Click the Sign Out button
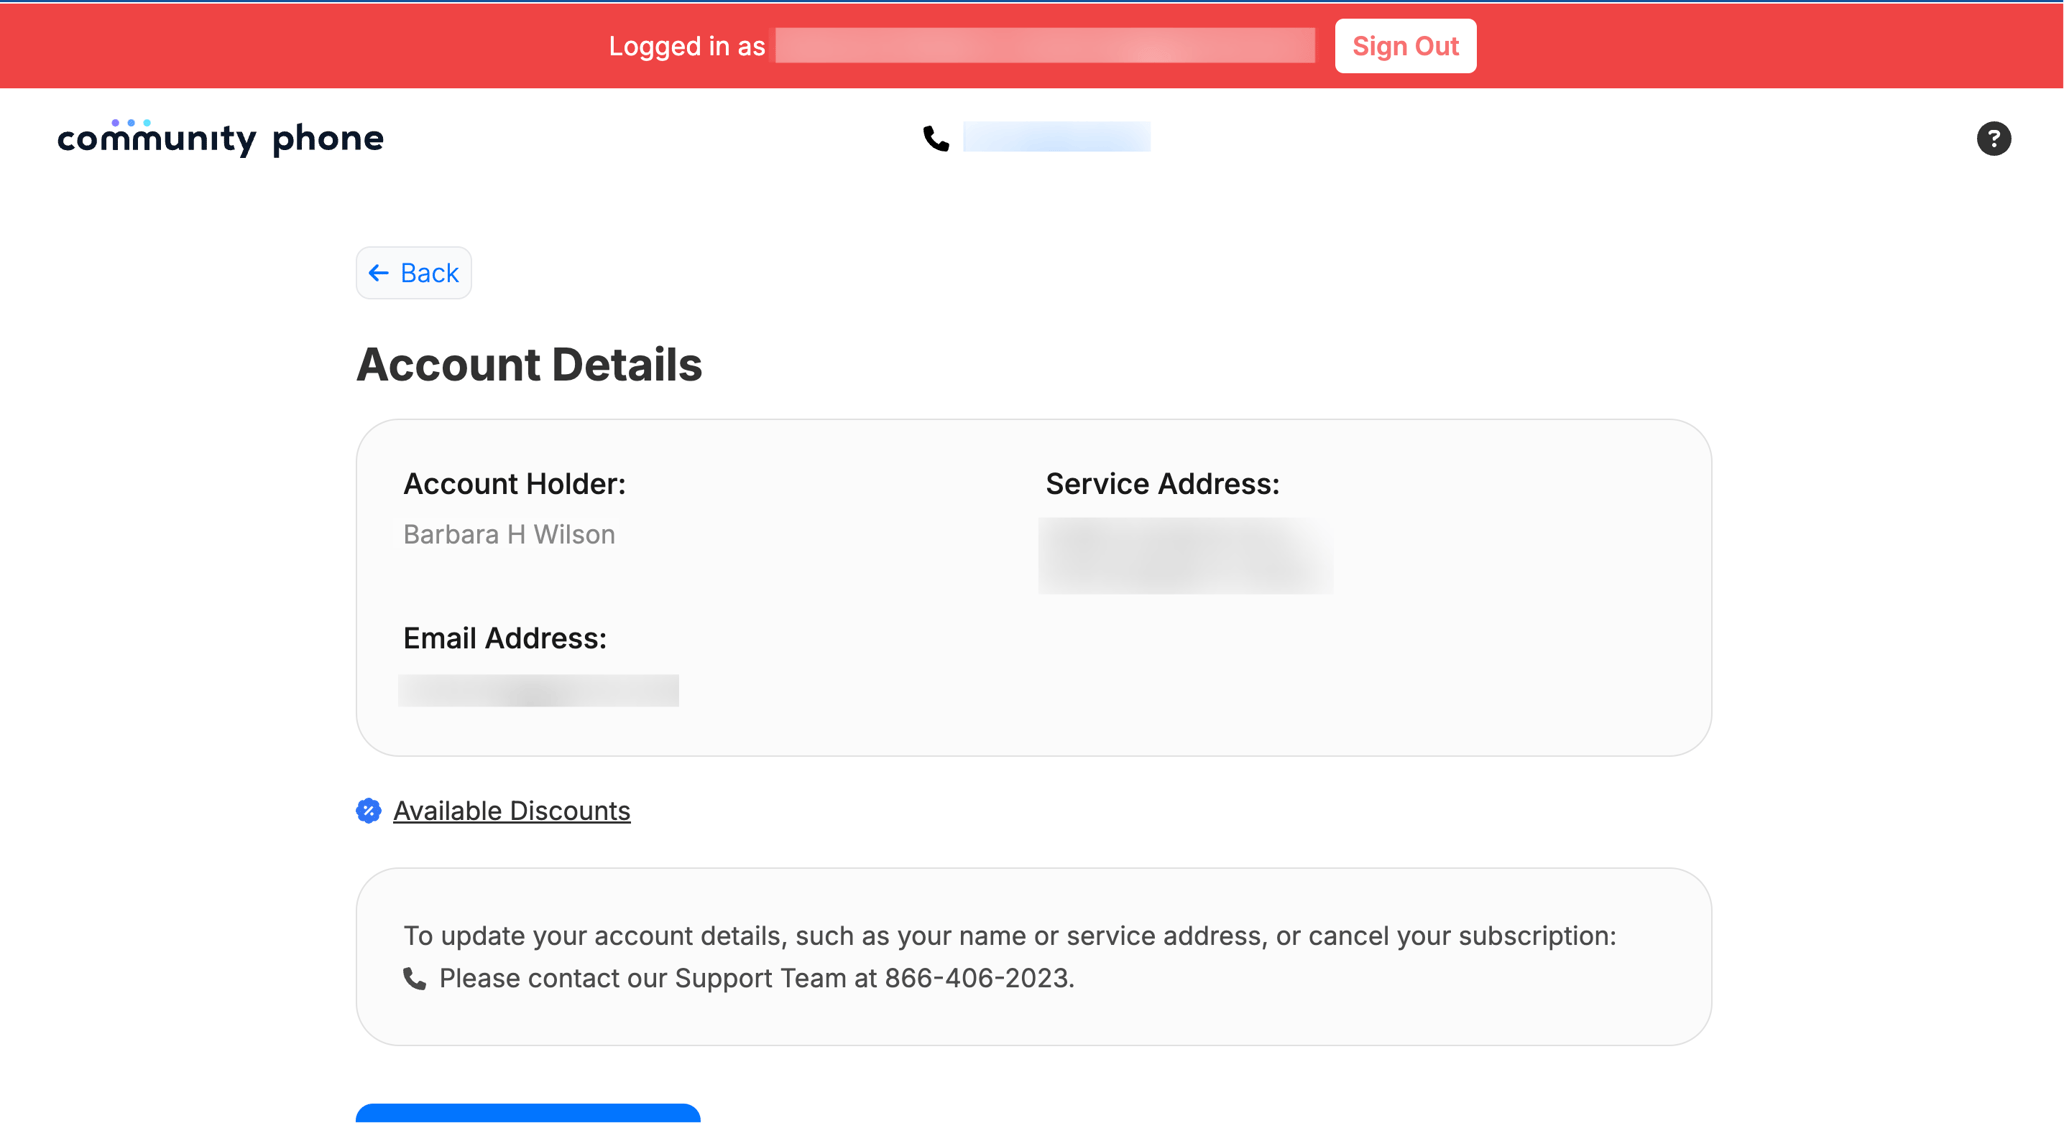The width and height of the screenshot is (2064, 1123). coord(1404,45)
